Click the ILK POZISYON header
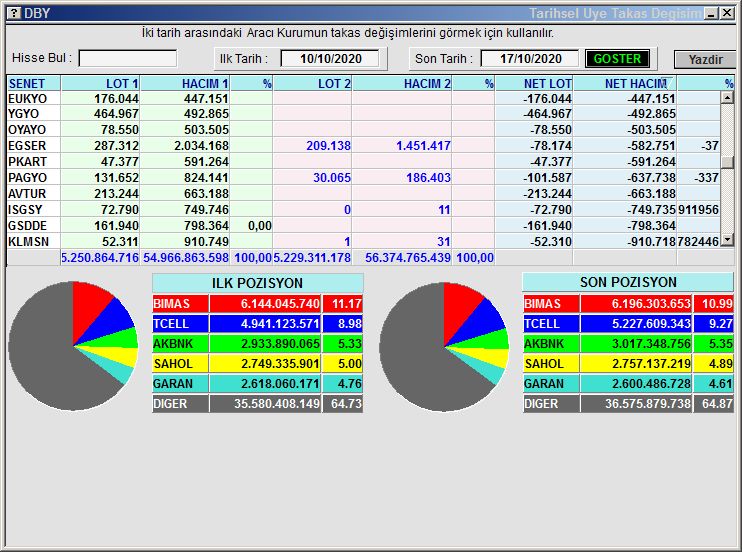This screenshot has width=742, height=552. [x=257, y=283]
